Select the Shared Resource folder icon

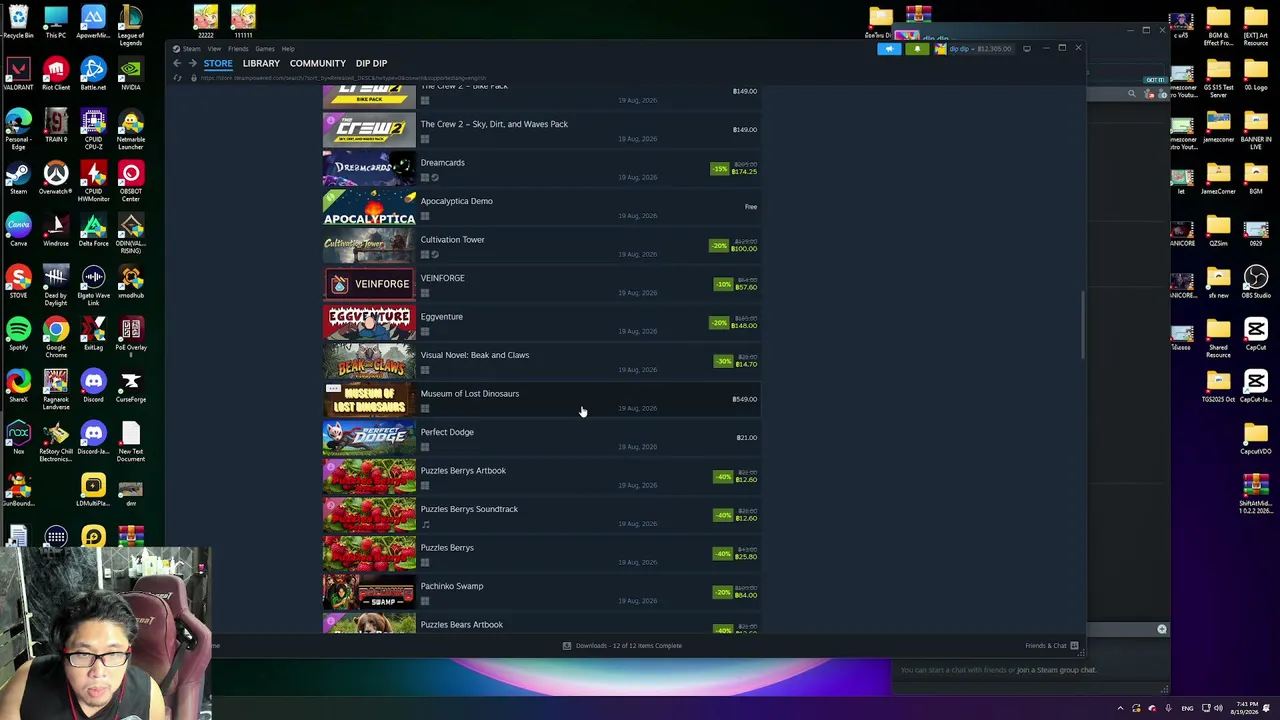1218,338
